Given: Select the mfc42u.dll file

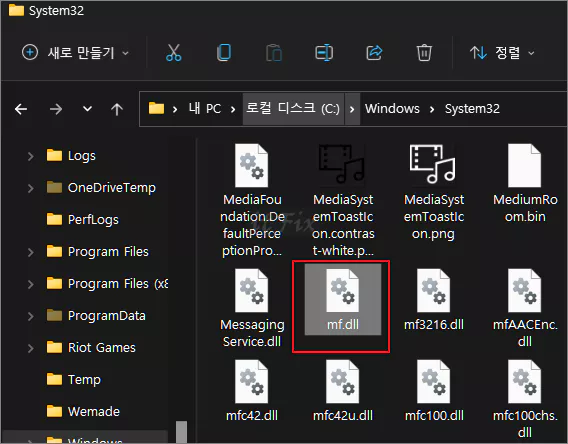Looking at the screenshot, I should 343,390.
